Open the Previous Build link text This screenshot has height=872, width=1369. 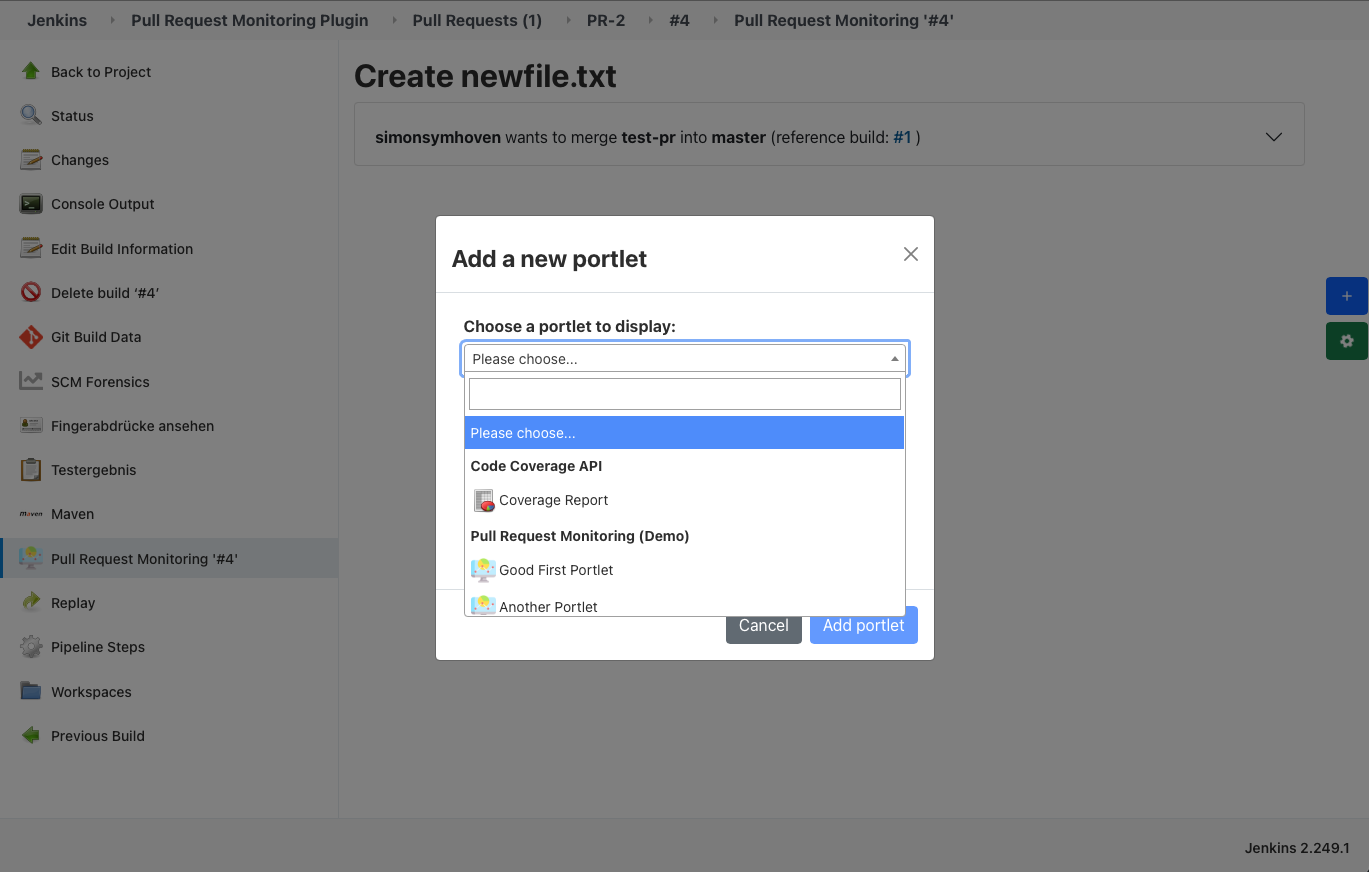[98, 736]
